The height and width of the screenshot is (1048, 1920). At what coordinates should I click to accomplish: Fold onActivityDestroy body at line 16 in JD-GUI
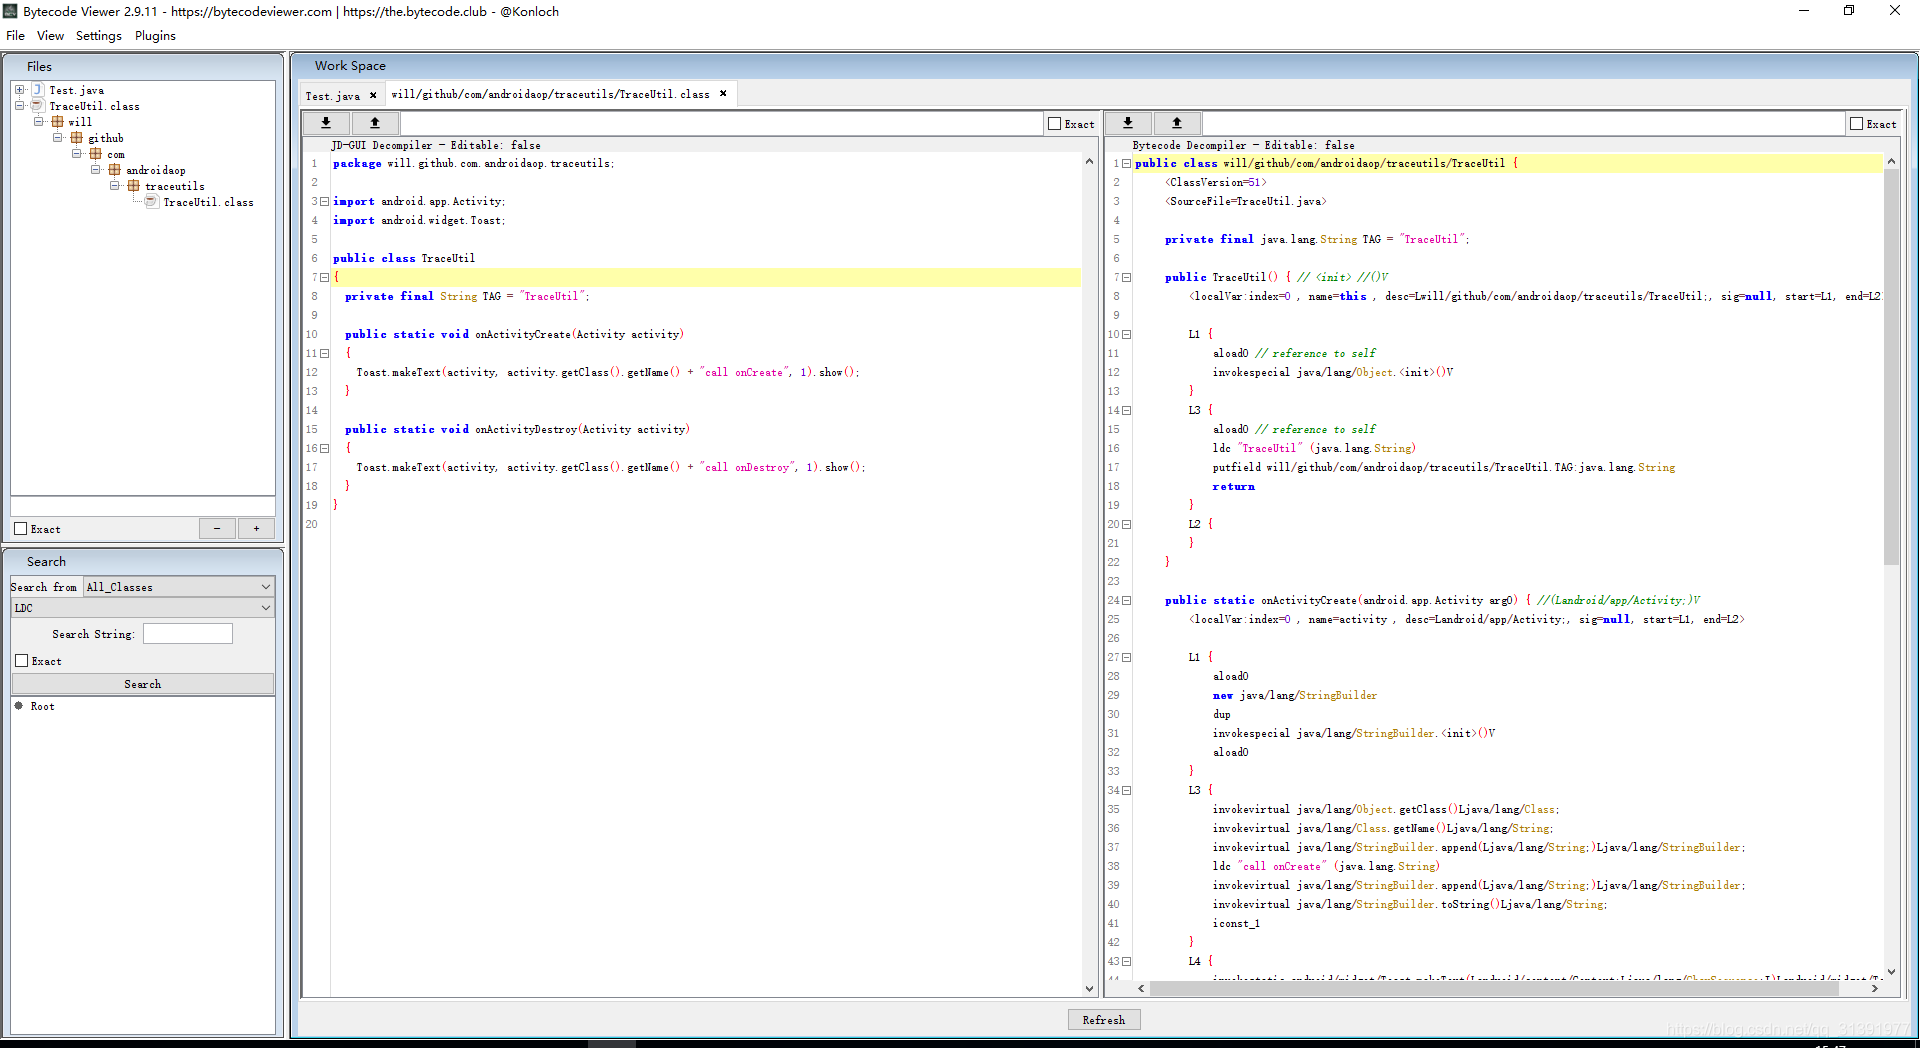(324, 448)
